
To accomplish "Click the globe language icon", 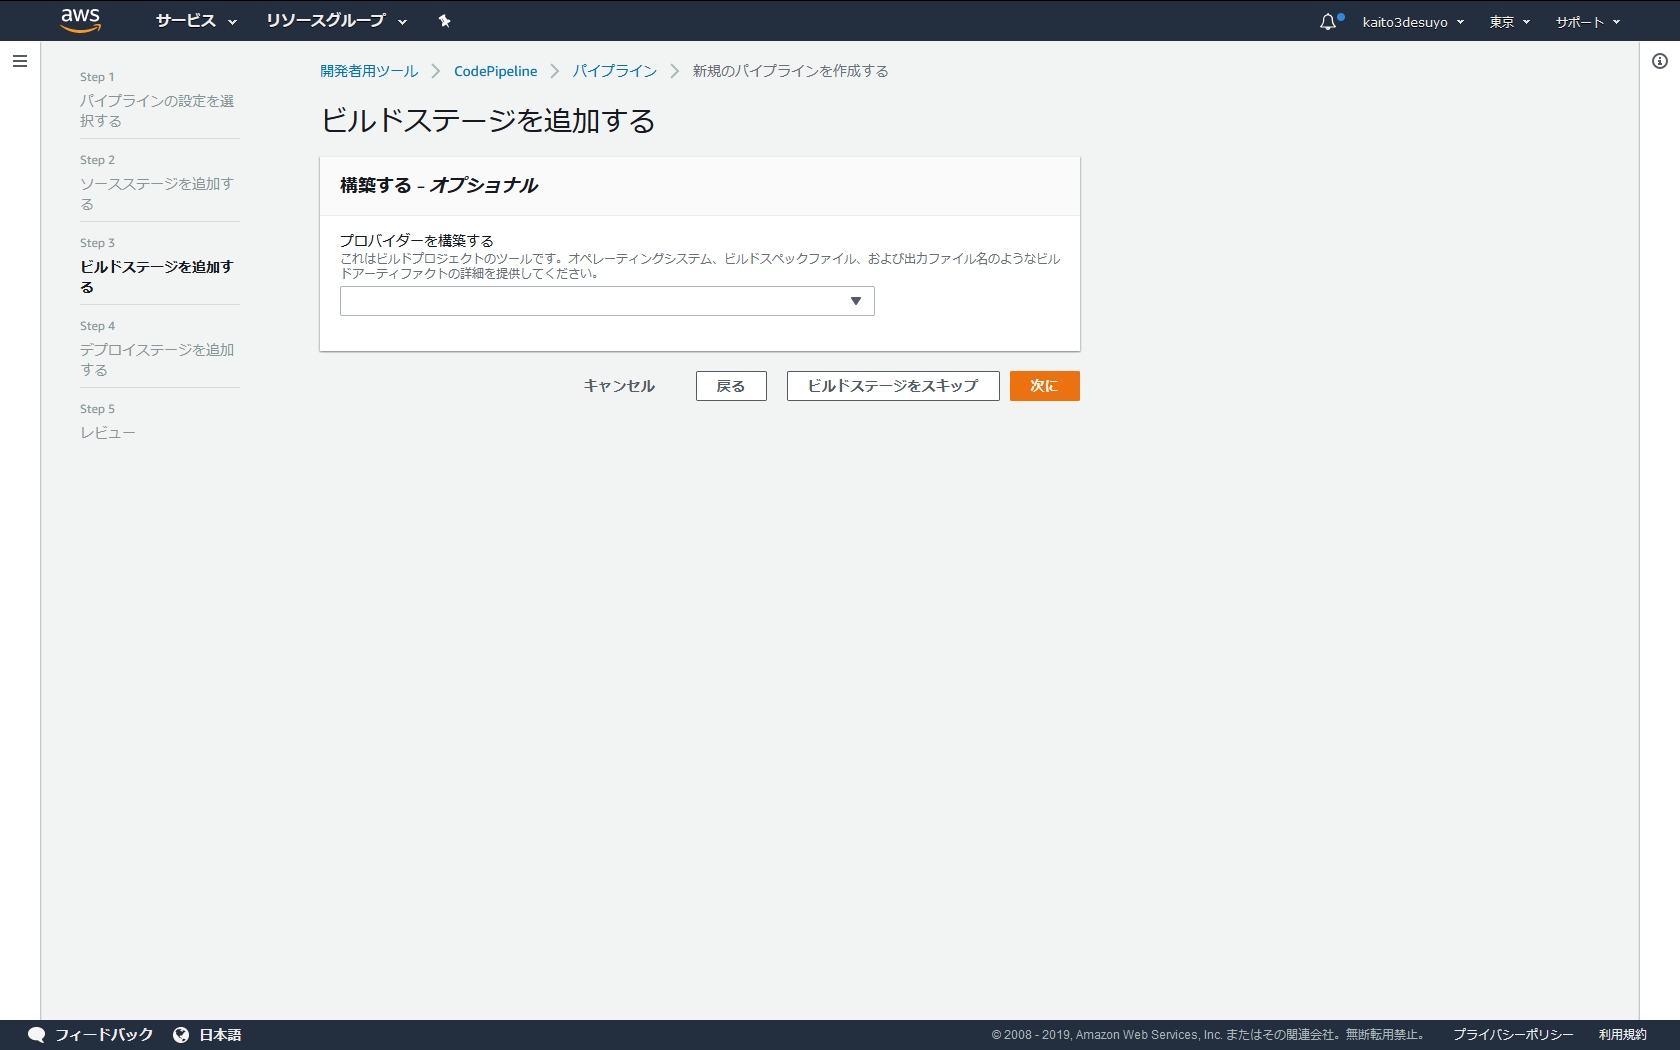I will (x=181, y=1035).
